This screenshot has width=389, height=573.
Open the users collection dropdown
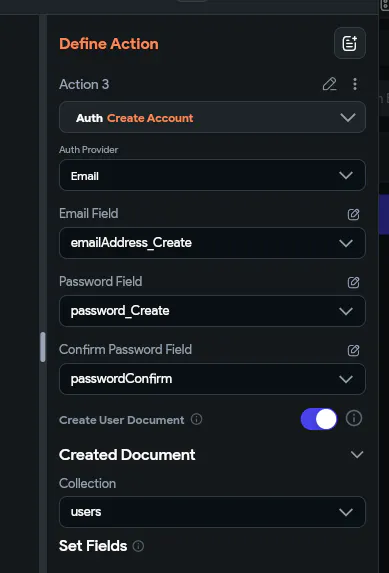(212, 512)
